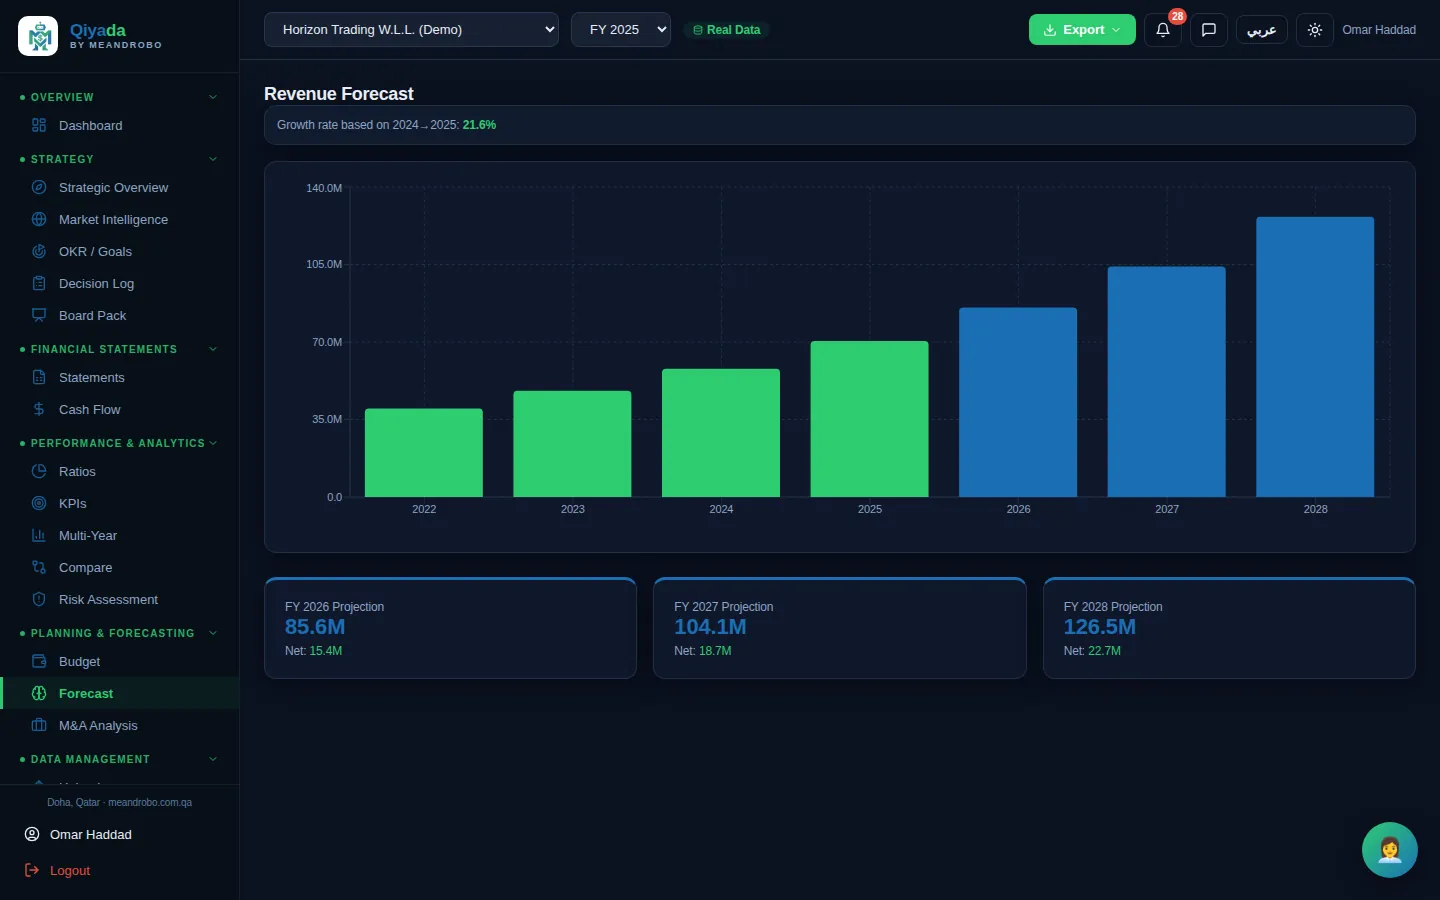Open the assistant avatar chat bubble
The width and height of the screenshot is (1440, 900).
click(1390, 850)
